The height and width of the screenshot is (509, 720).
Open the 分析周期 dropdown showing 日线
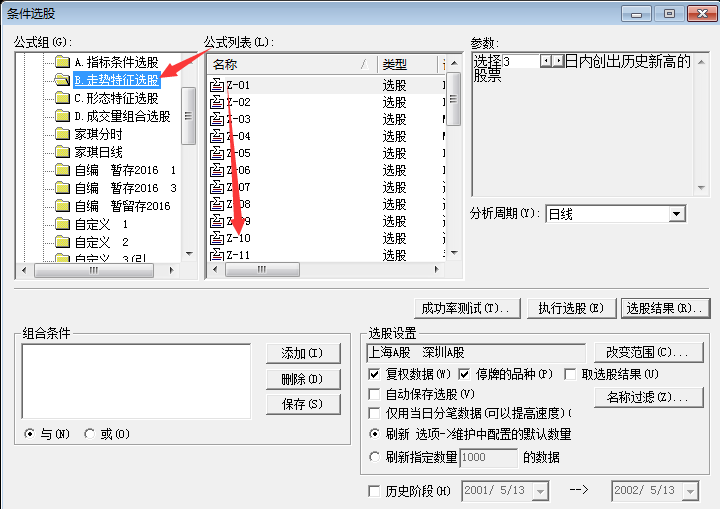[x=676, y=214]
